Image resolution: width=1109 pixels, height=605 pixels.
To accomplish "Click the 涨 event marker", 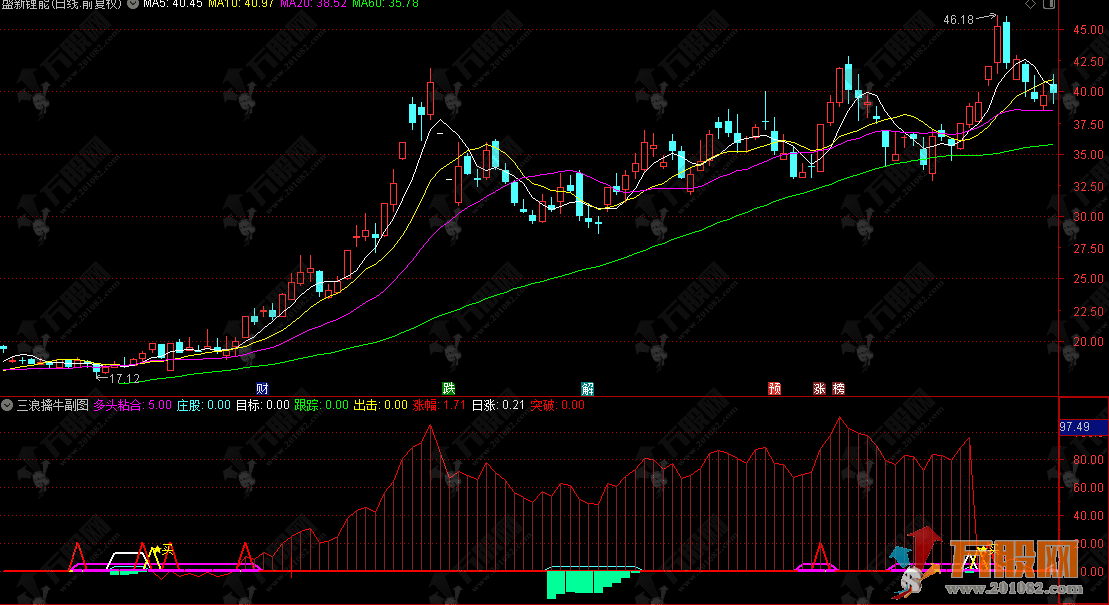I will pos(819,388).
